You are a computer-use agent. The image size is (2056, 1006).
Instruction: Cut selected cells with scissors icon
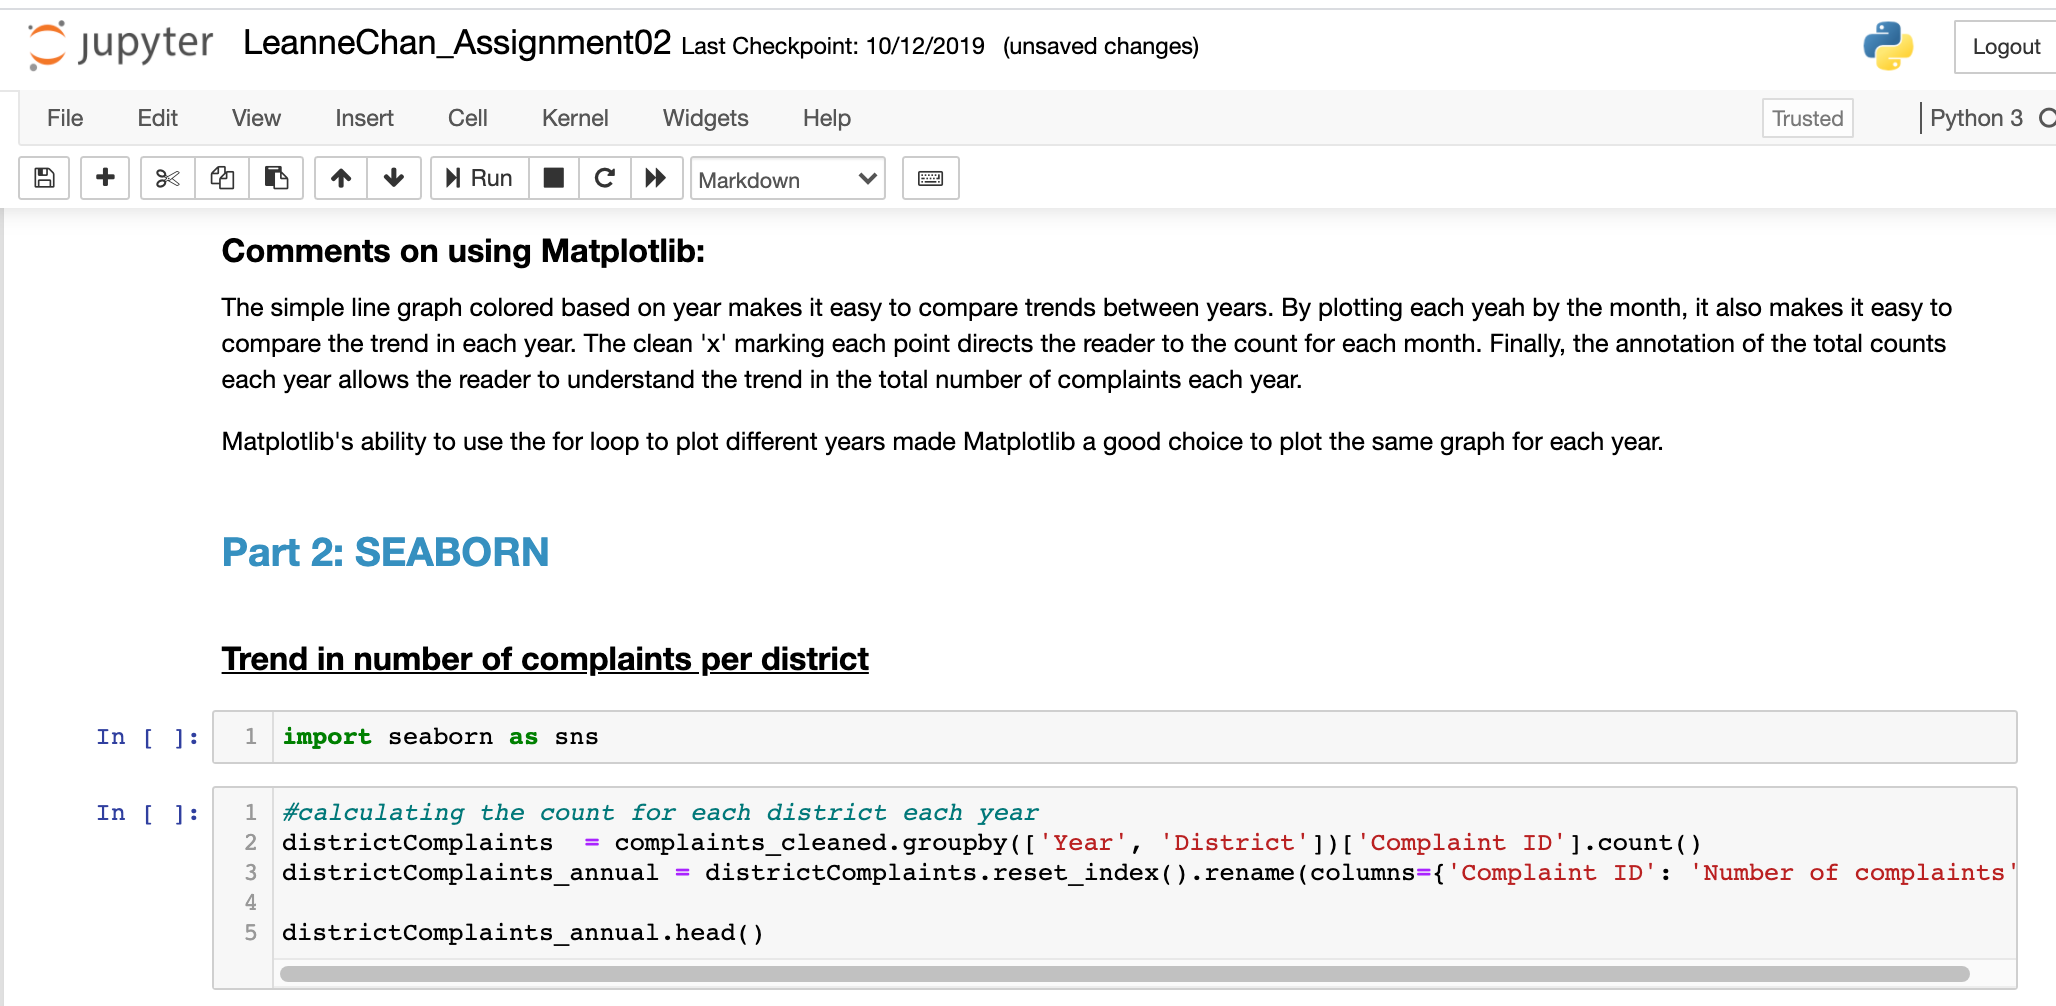point(167,178)
